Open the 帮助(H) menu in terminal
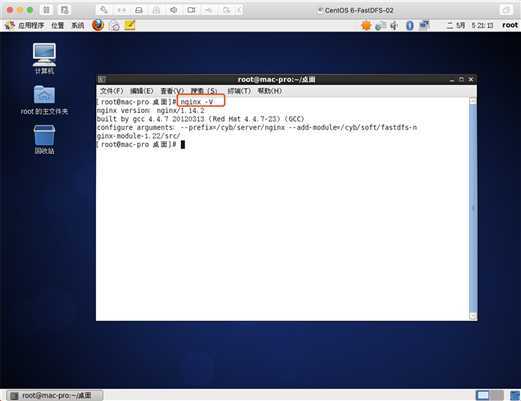 pos(269,91)
